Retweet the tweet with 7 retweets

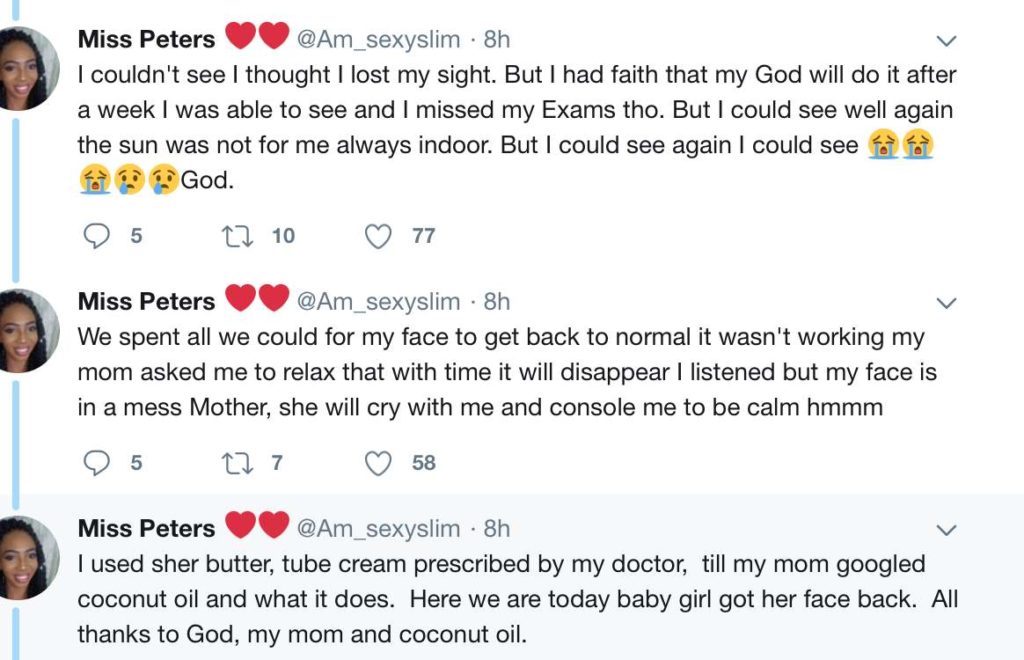click(x=237, y=463)
